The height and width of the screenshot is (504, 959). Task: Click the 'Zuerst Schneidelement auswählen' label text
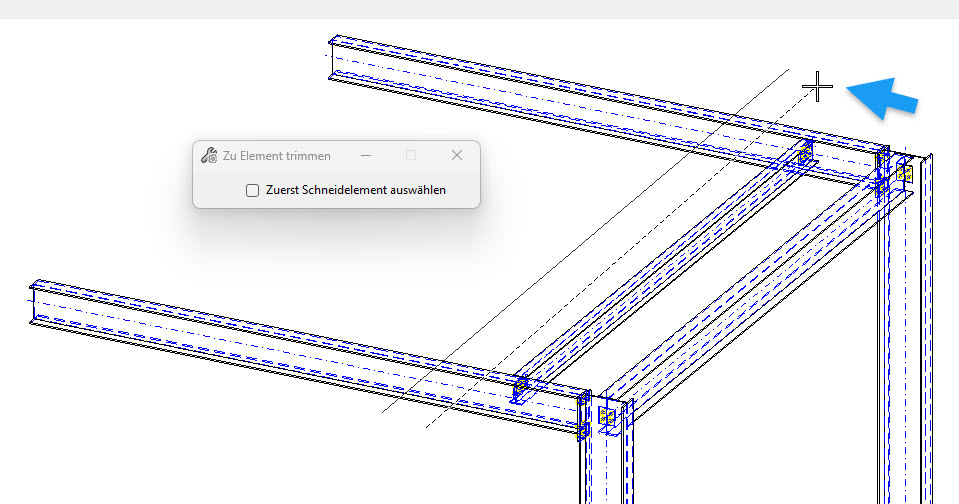(355, 190)
